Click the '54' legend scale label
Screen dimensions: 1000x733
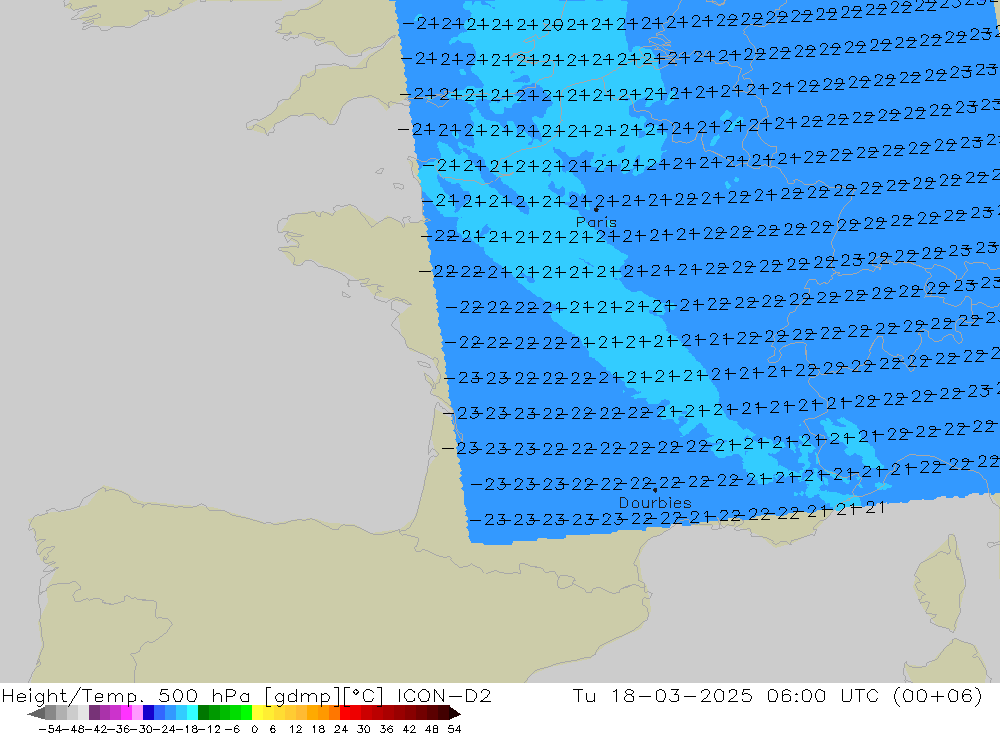point(454,729)
